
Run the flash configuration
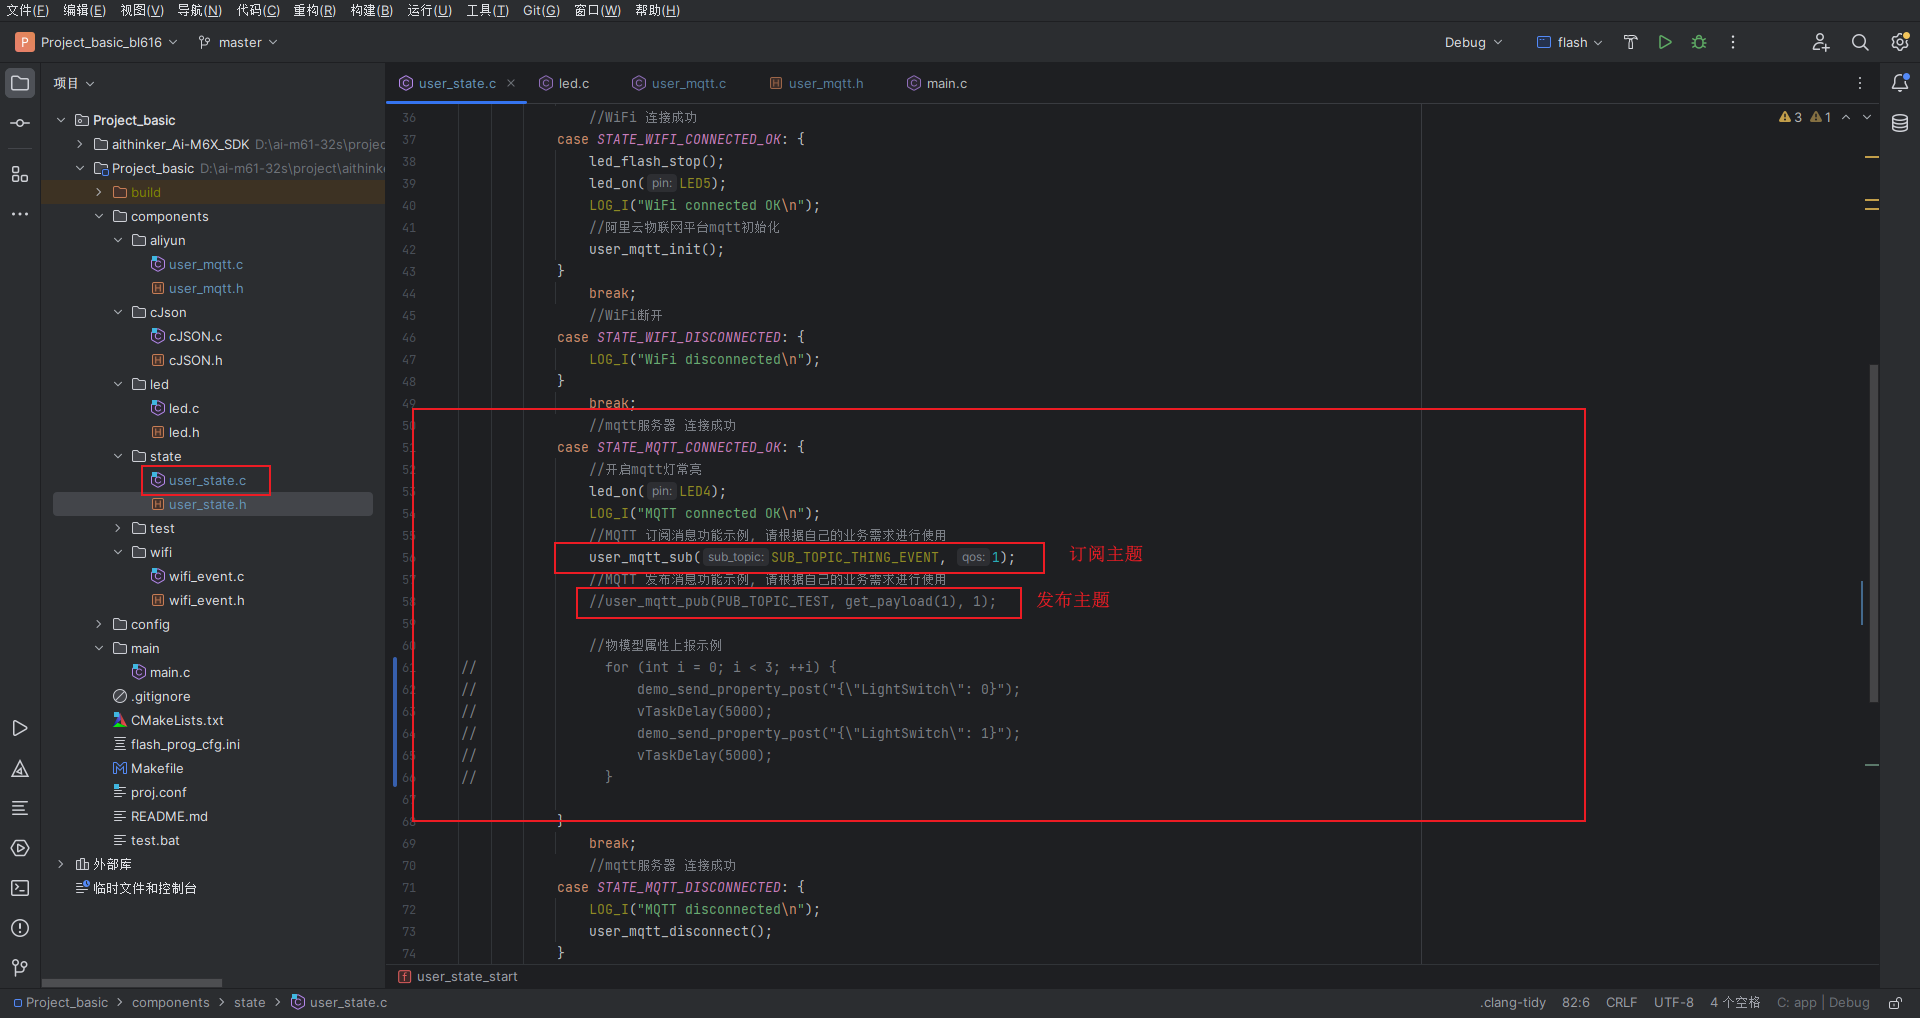(x=1665, y=42)
